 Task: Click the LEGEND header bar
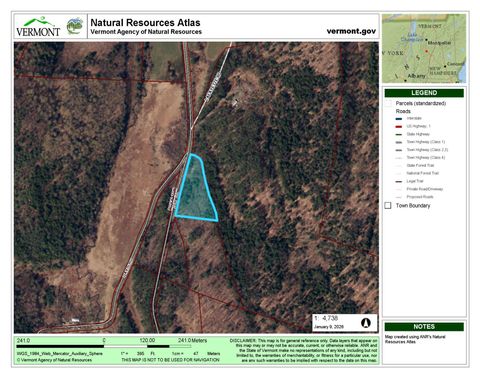(x=424, y=93)
